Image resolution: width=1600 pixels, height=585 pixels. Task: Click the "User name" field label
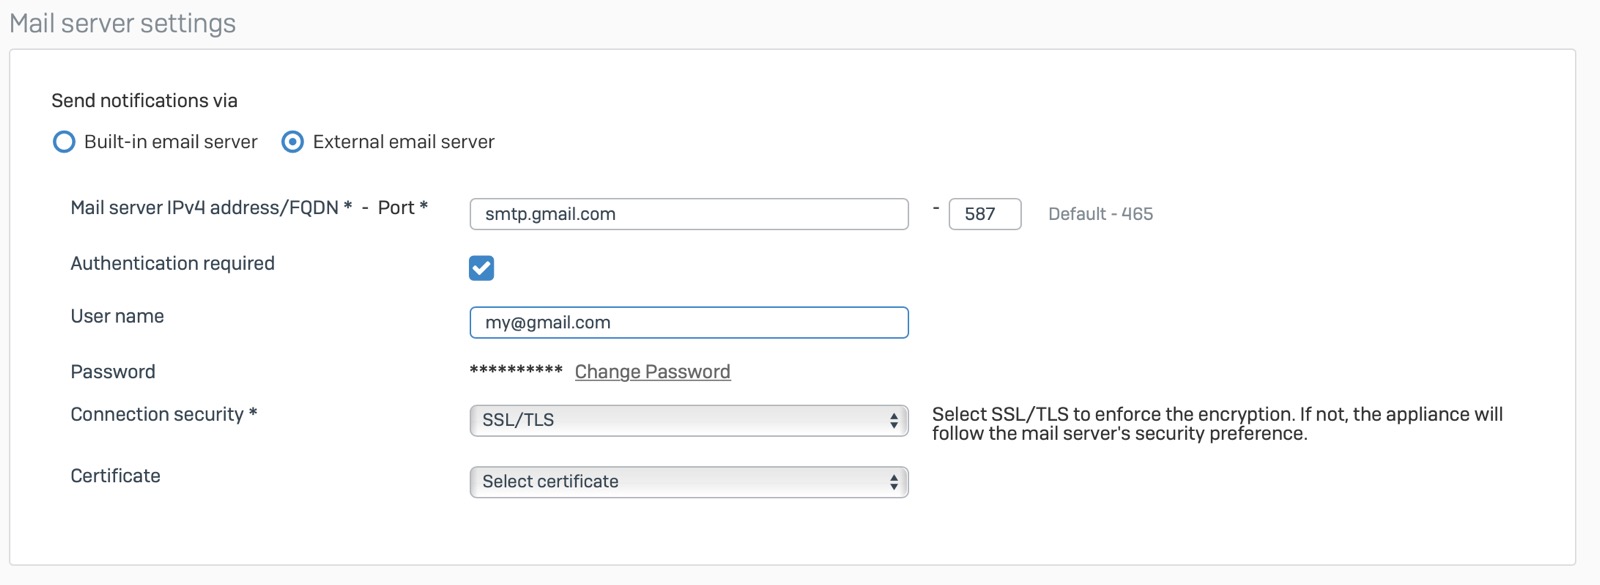point(117,317)
